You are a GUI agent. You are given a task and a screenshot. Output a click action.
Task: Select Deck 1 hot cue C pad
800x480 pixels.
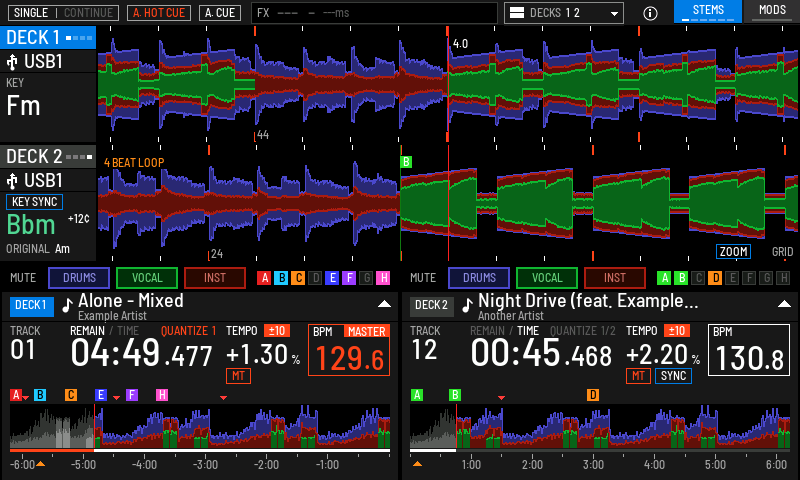(x=298, y=278)
